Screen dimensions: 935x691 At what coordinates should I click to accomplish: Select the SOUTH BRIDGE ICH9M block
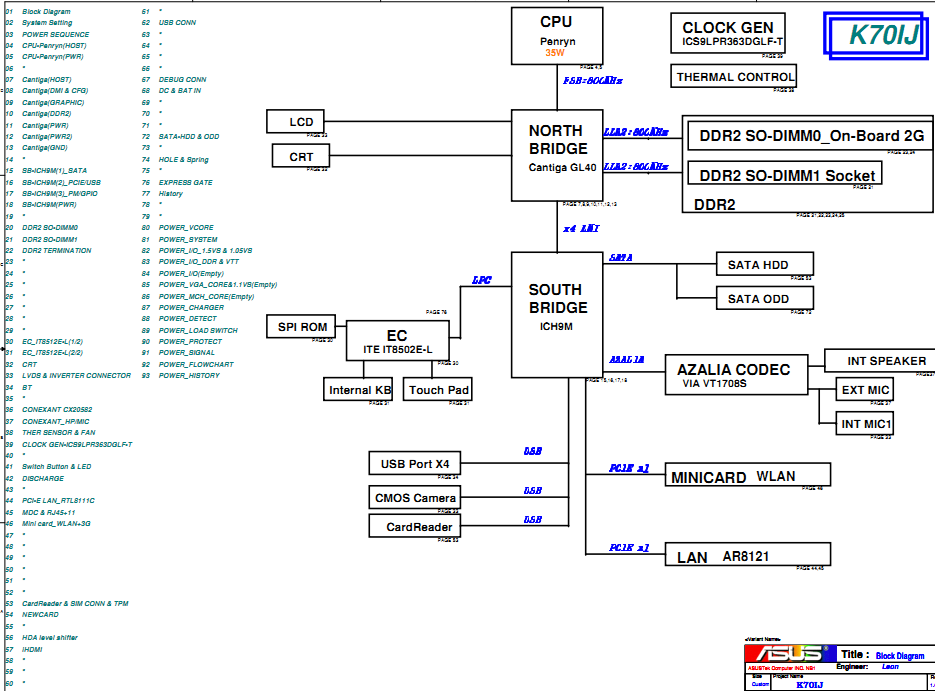coord(557,315)
